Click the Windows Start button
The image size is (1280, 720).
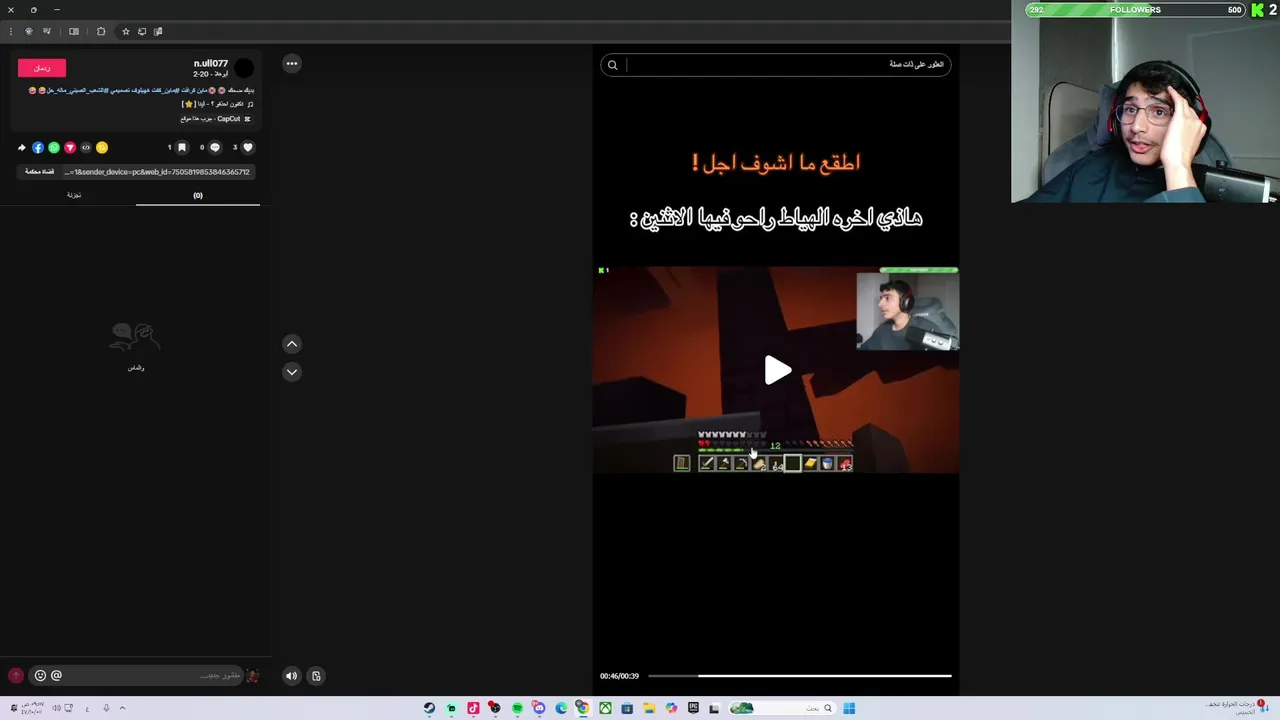(849, 708)
